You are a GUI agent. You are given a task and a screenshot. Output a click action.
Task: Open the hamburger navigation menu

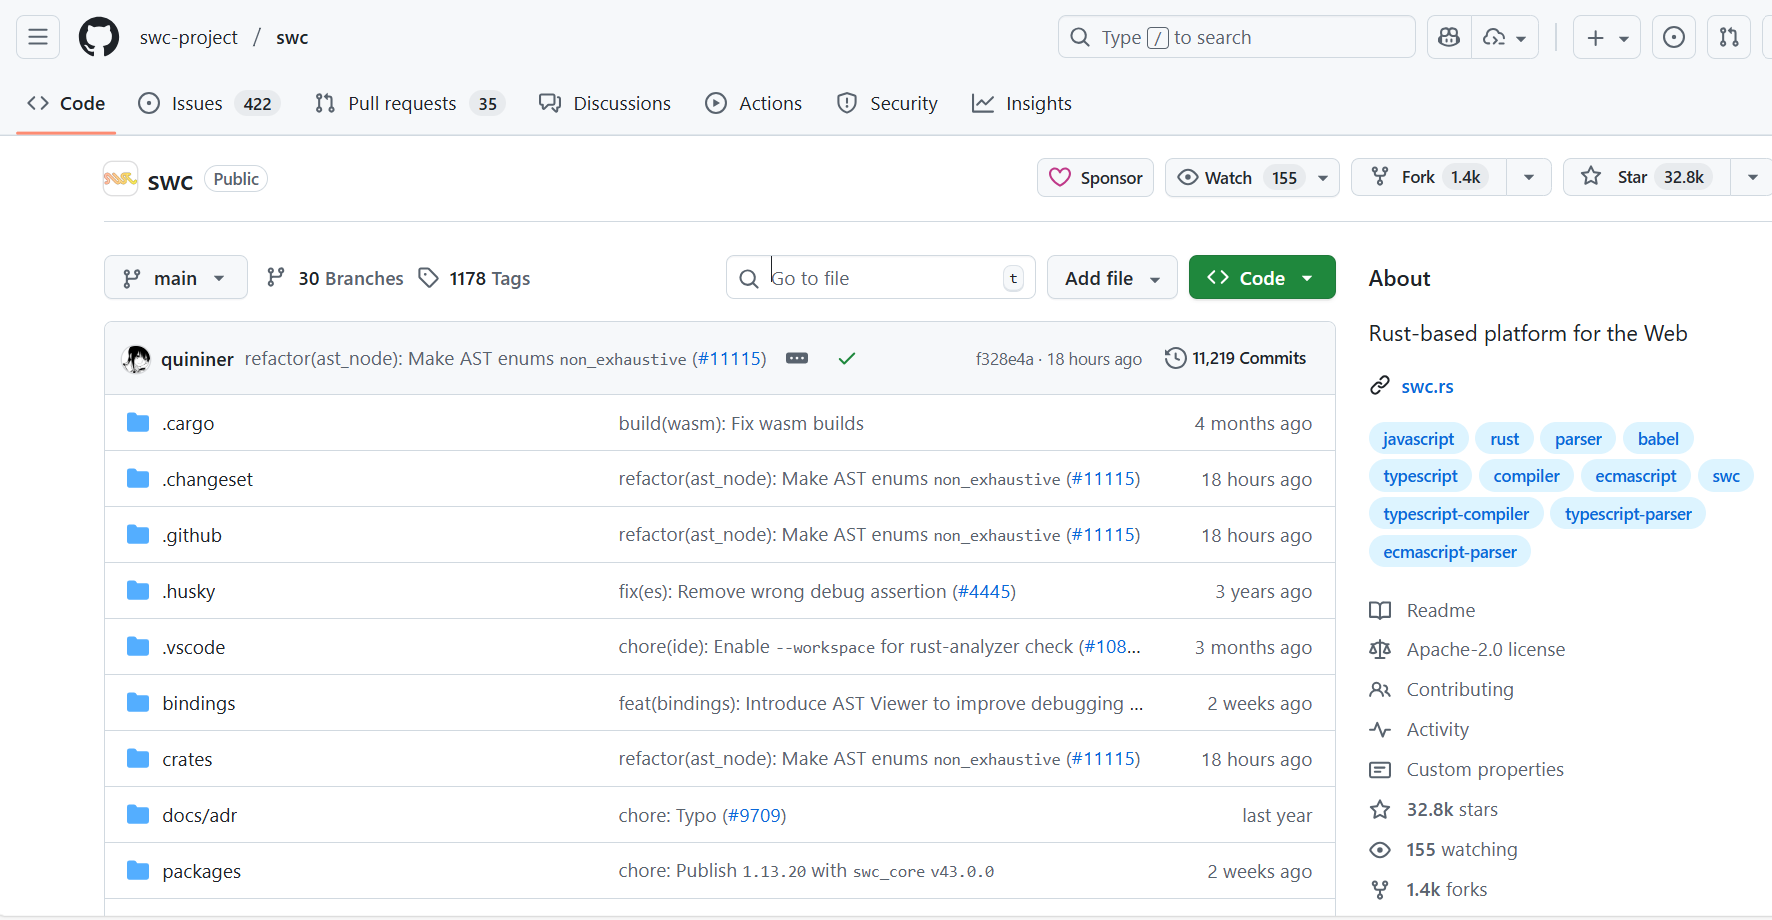click(38, 37)
